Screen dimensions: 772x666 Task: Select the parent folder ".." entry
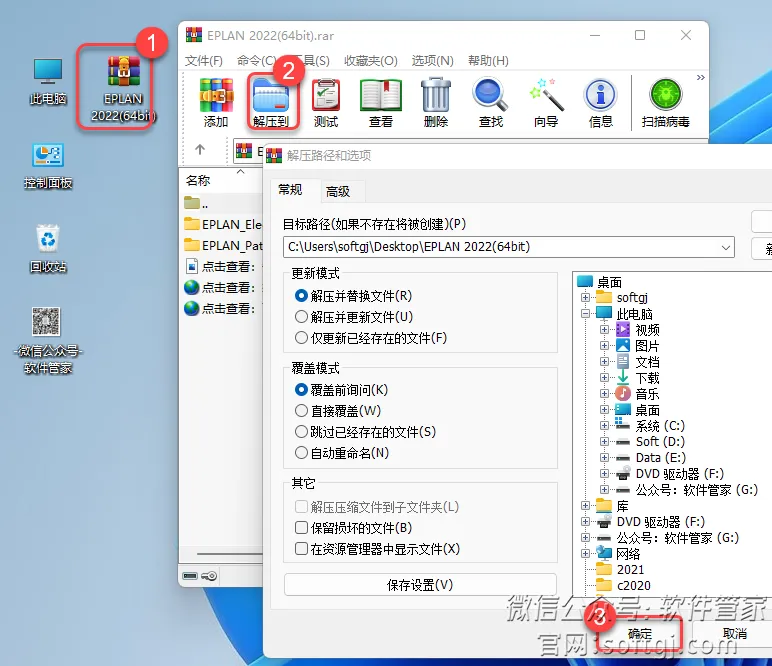click(x=196, y=203)
